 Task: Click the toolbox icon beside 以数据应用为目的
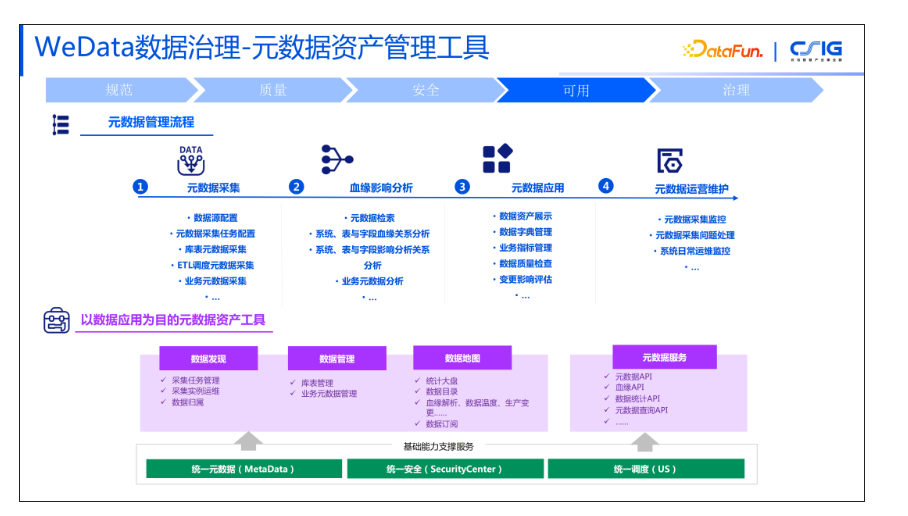click(57, 320)
